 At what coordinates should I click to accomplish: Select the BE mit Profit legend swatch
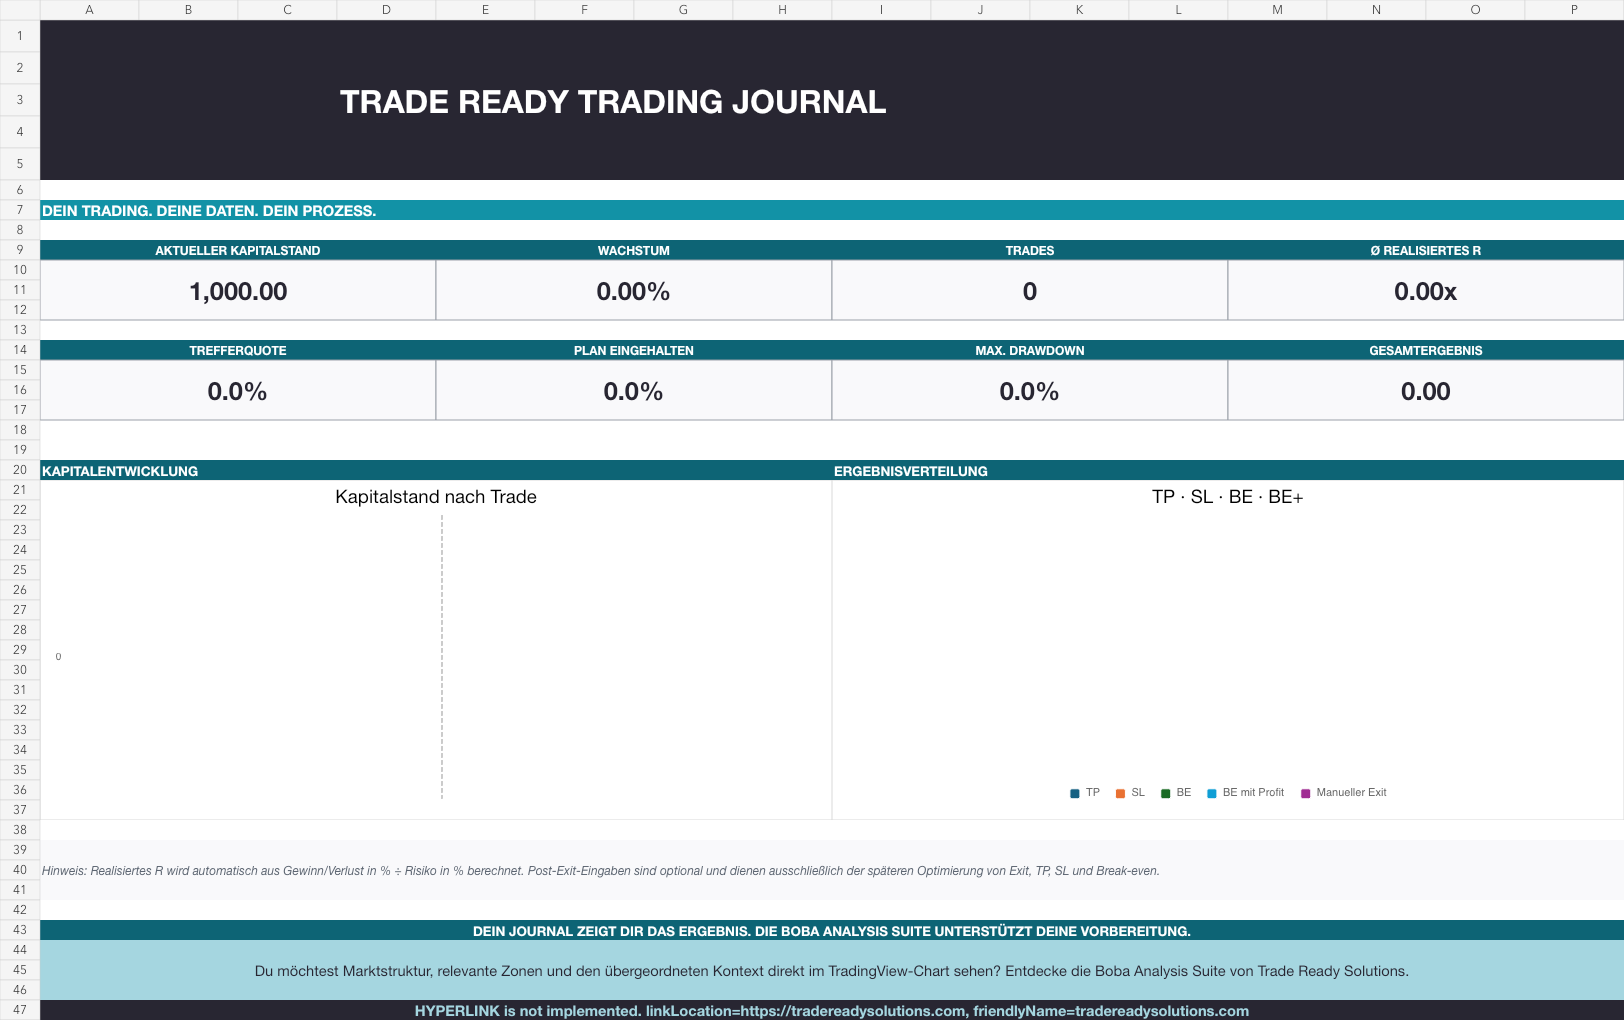coord(1212,793)
